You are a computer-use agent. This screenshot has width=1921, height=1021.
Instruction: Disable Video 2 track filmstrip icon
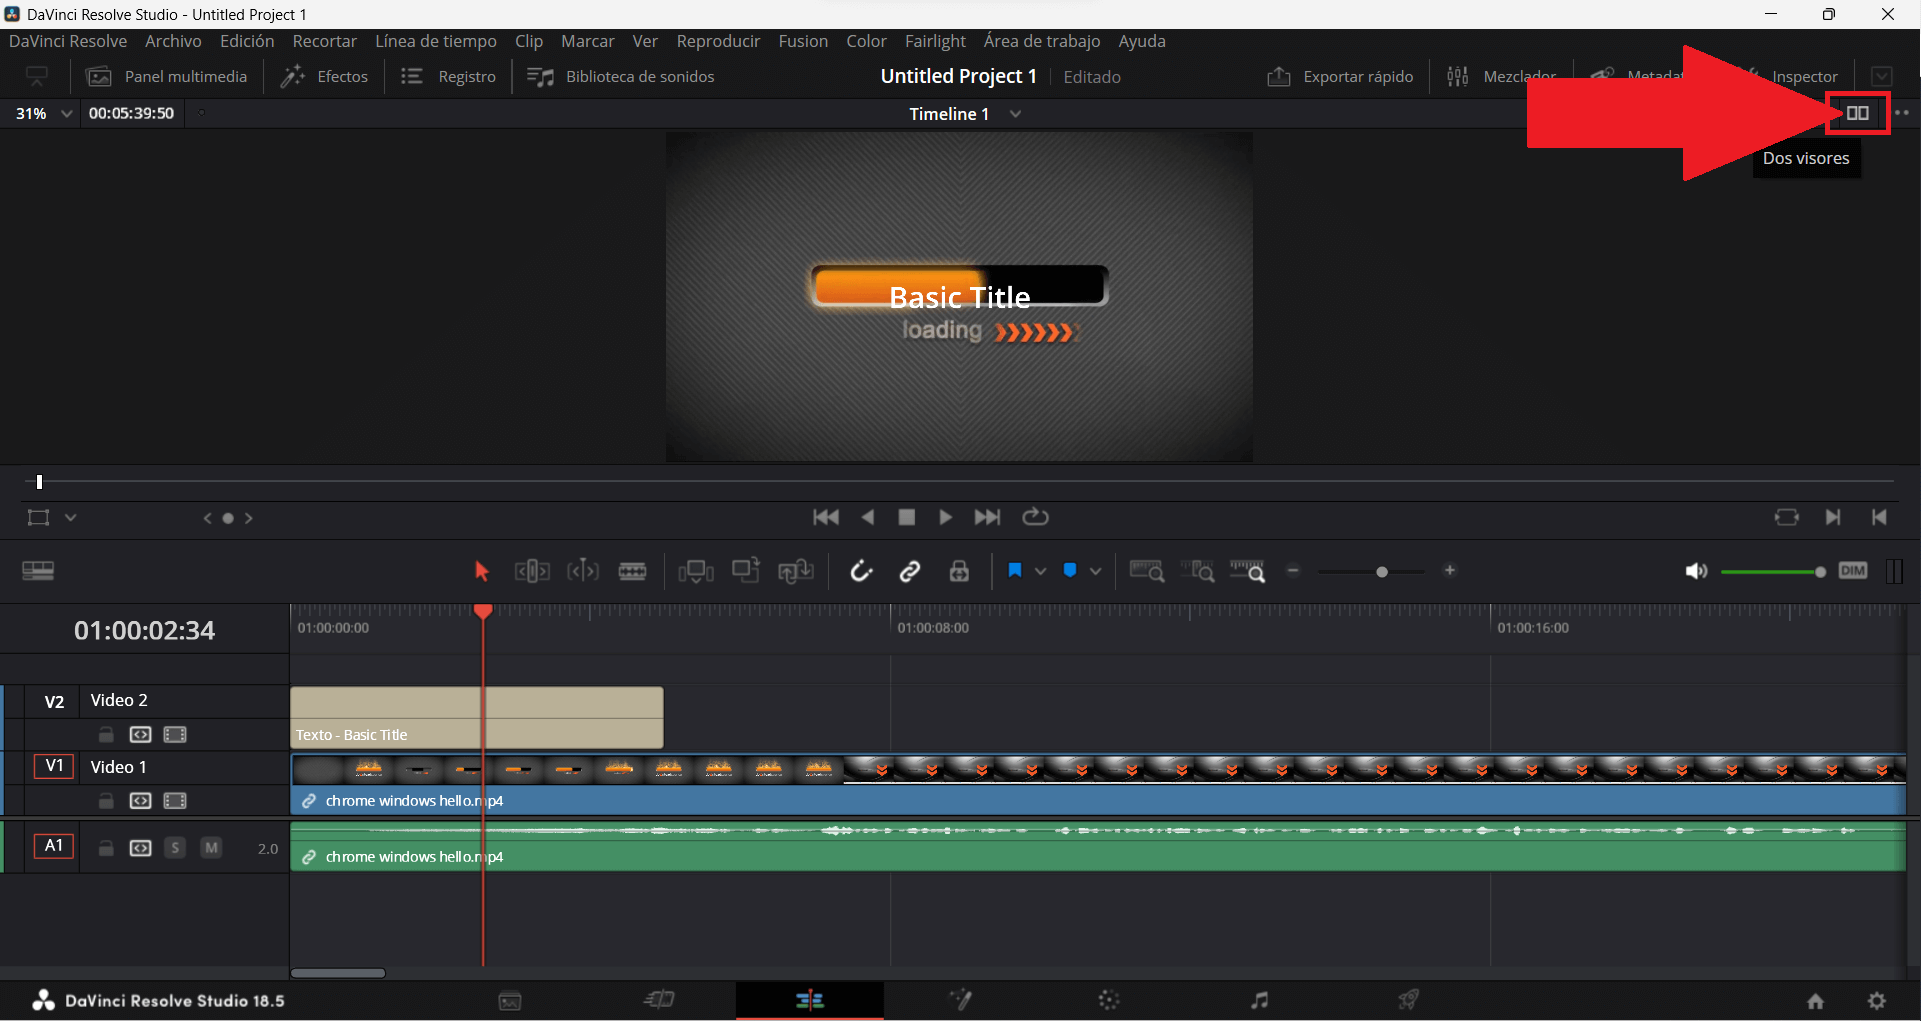[x=175, y=735]
